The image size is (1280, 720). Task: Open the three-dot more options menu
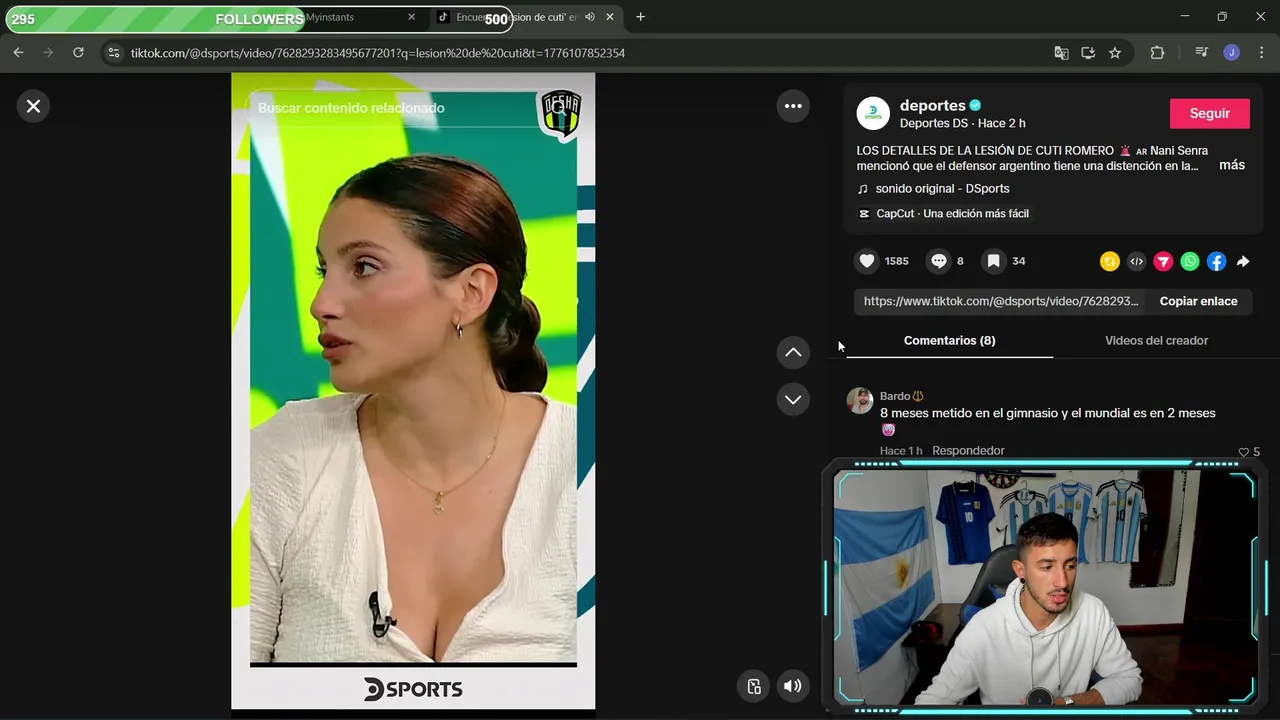click(x=793, y=106)
